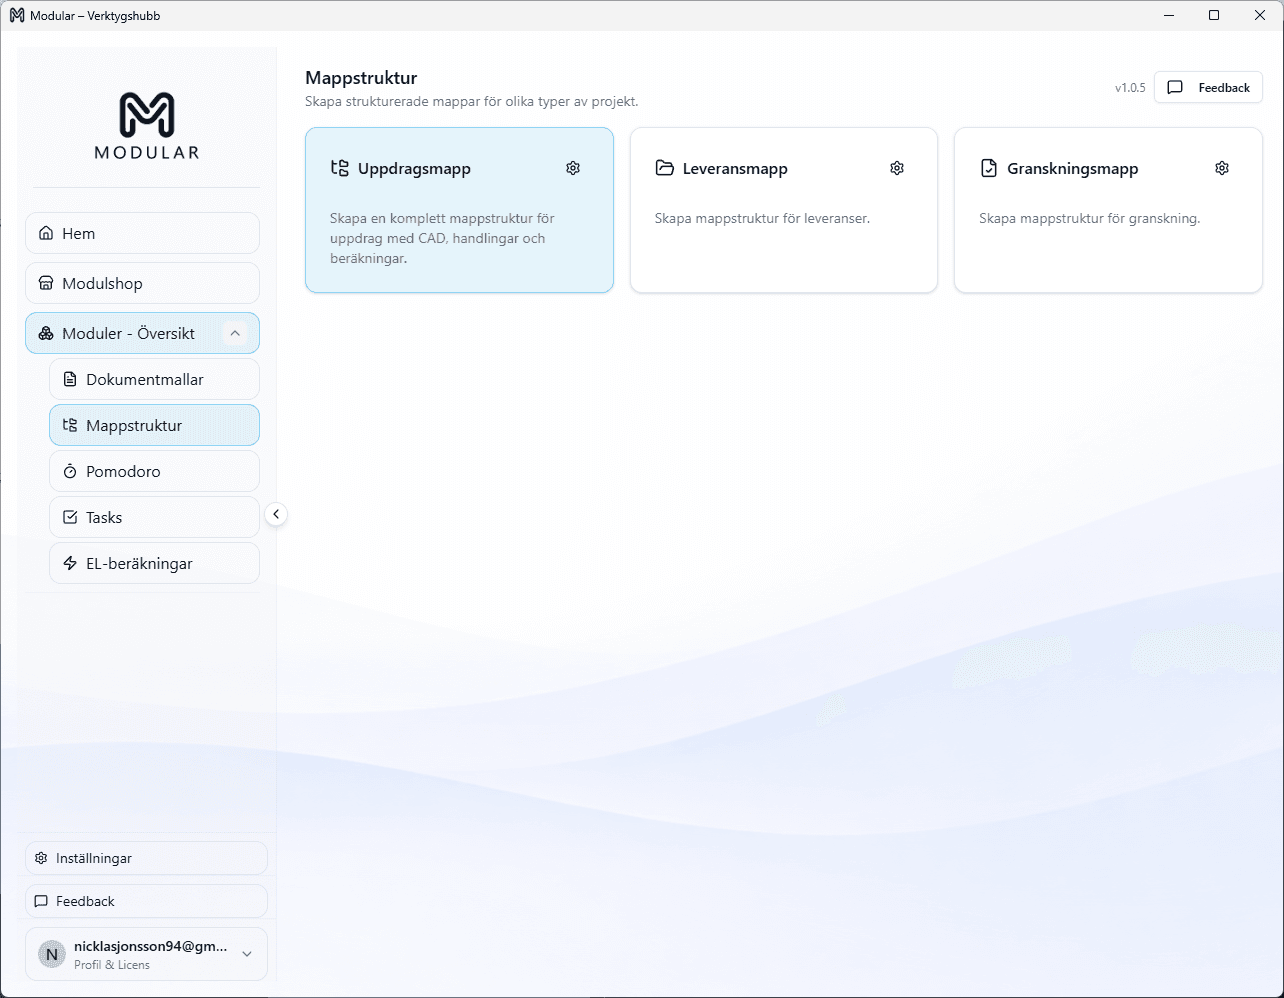The height and width of the screenshot is (998, 1284).
Task: Open gear settings for Granskningsmapp
Action: click(x=1222, y=168)
